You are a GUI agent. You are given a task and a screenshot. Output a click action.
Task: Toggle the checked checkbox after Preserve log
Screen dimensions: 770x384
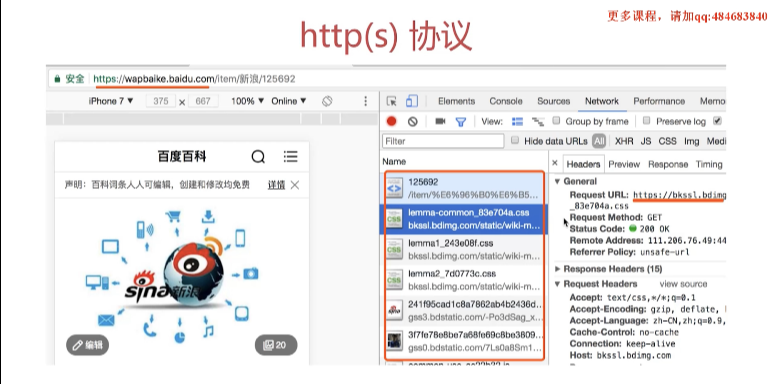coord(717,120)
